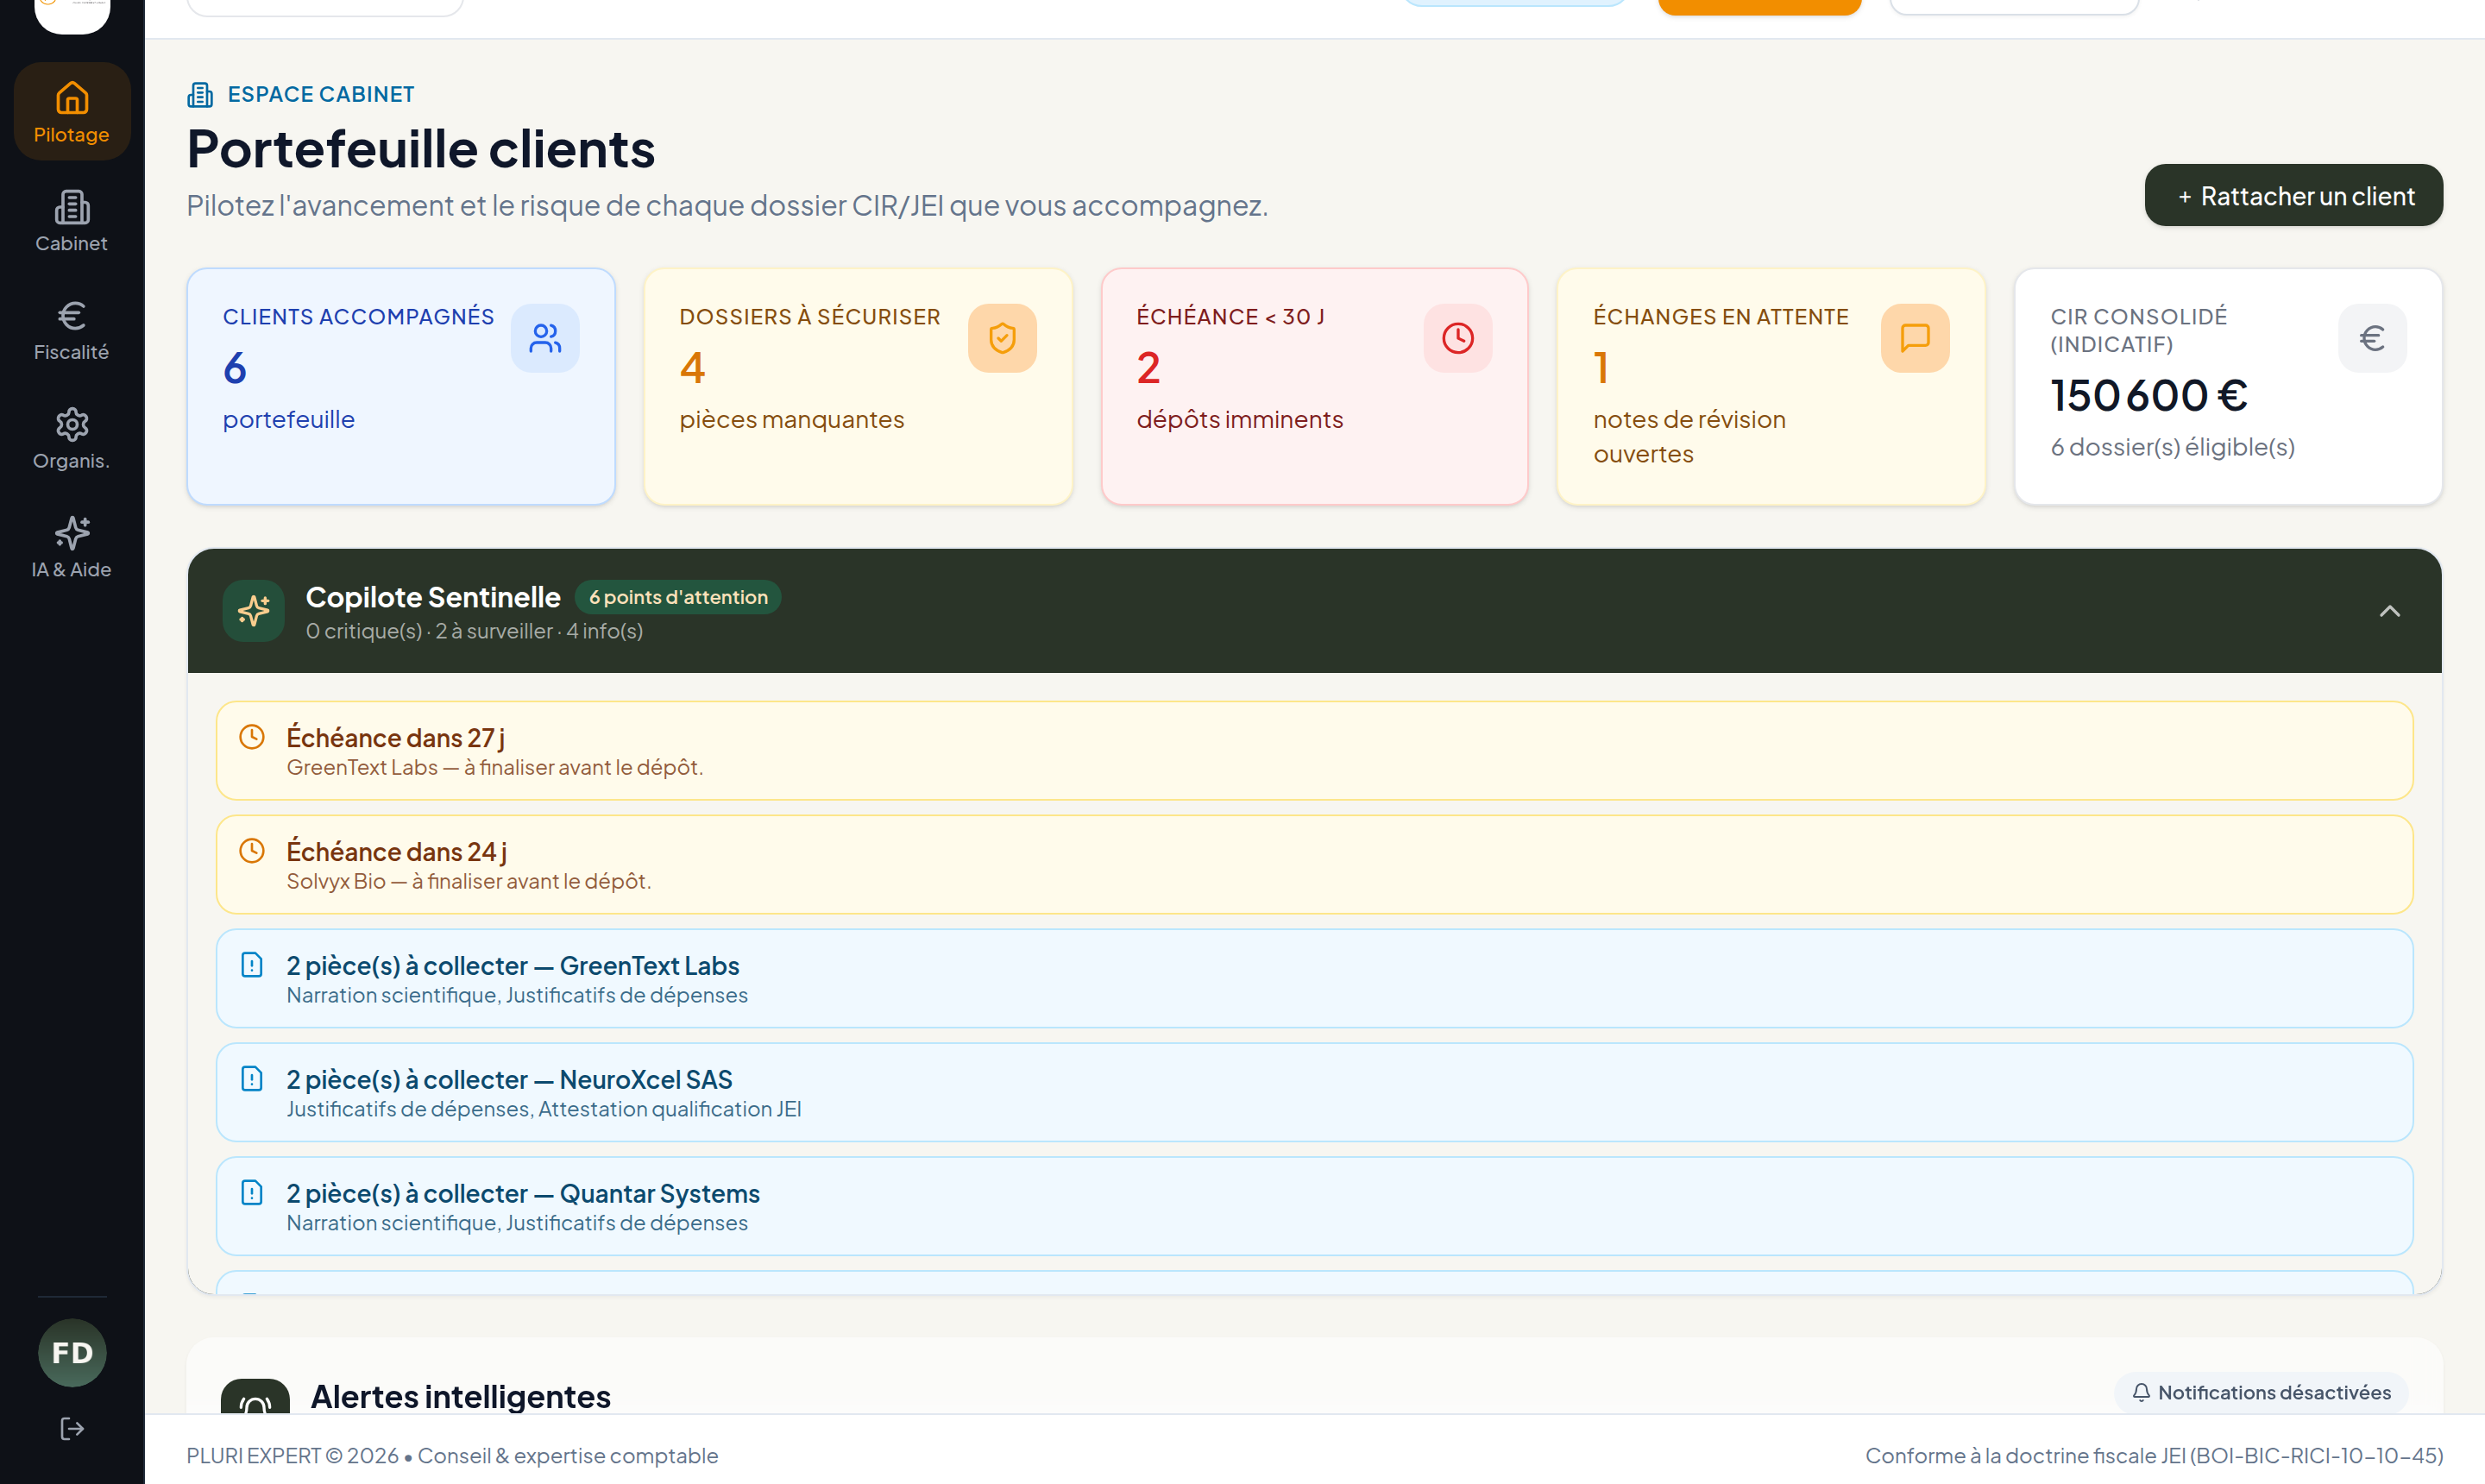This screenshot has width=2485, height=1484.
Task: Click the users icon in Clients accompagnés card
Action: [x=545, y=338]
